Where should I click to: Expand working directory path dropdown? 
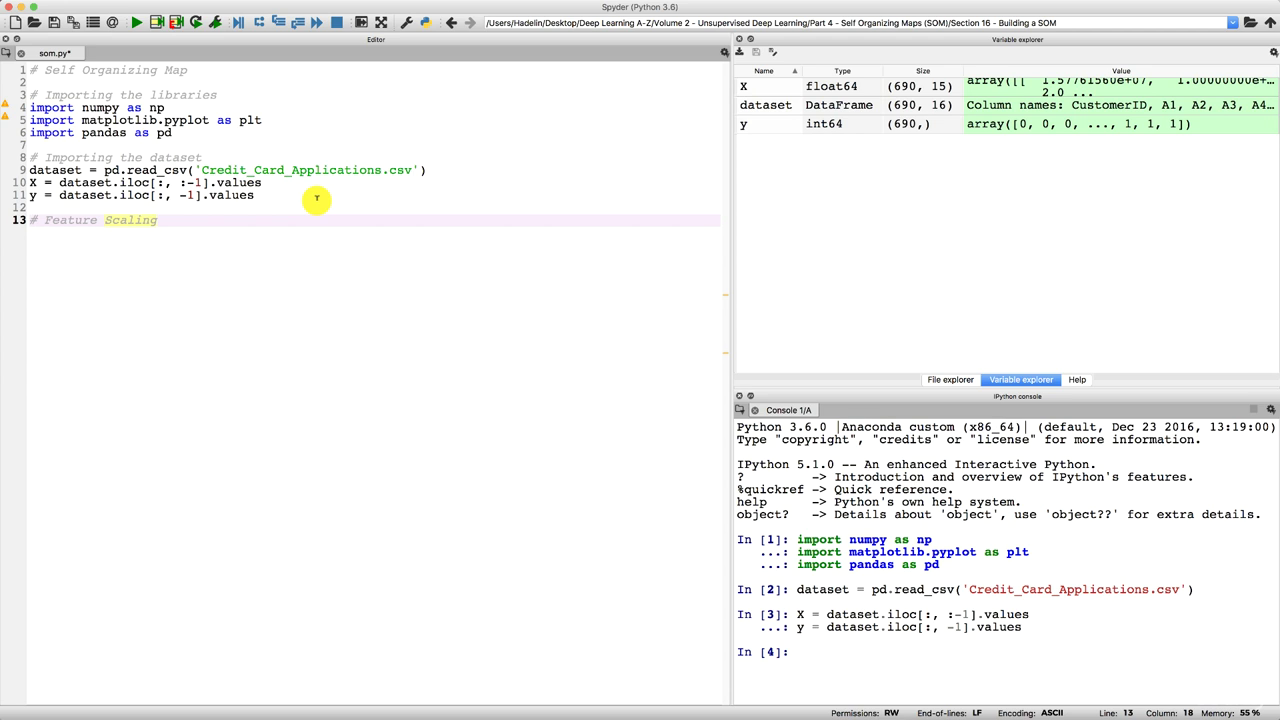point(1232,22)
